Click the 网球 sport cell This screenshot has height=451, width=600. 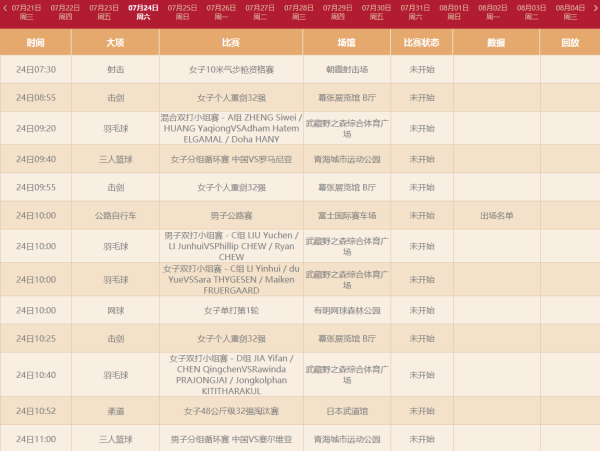(x=116, y=311)
